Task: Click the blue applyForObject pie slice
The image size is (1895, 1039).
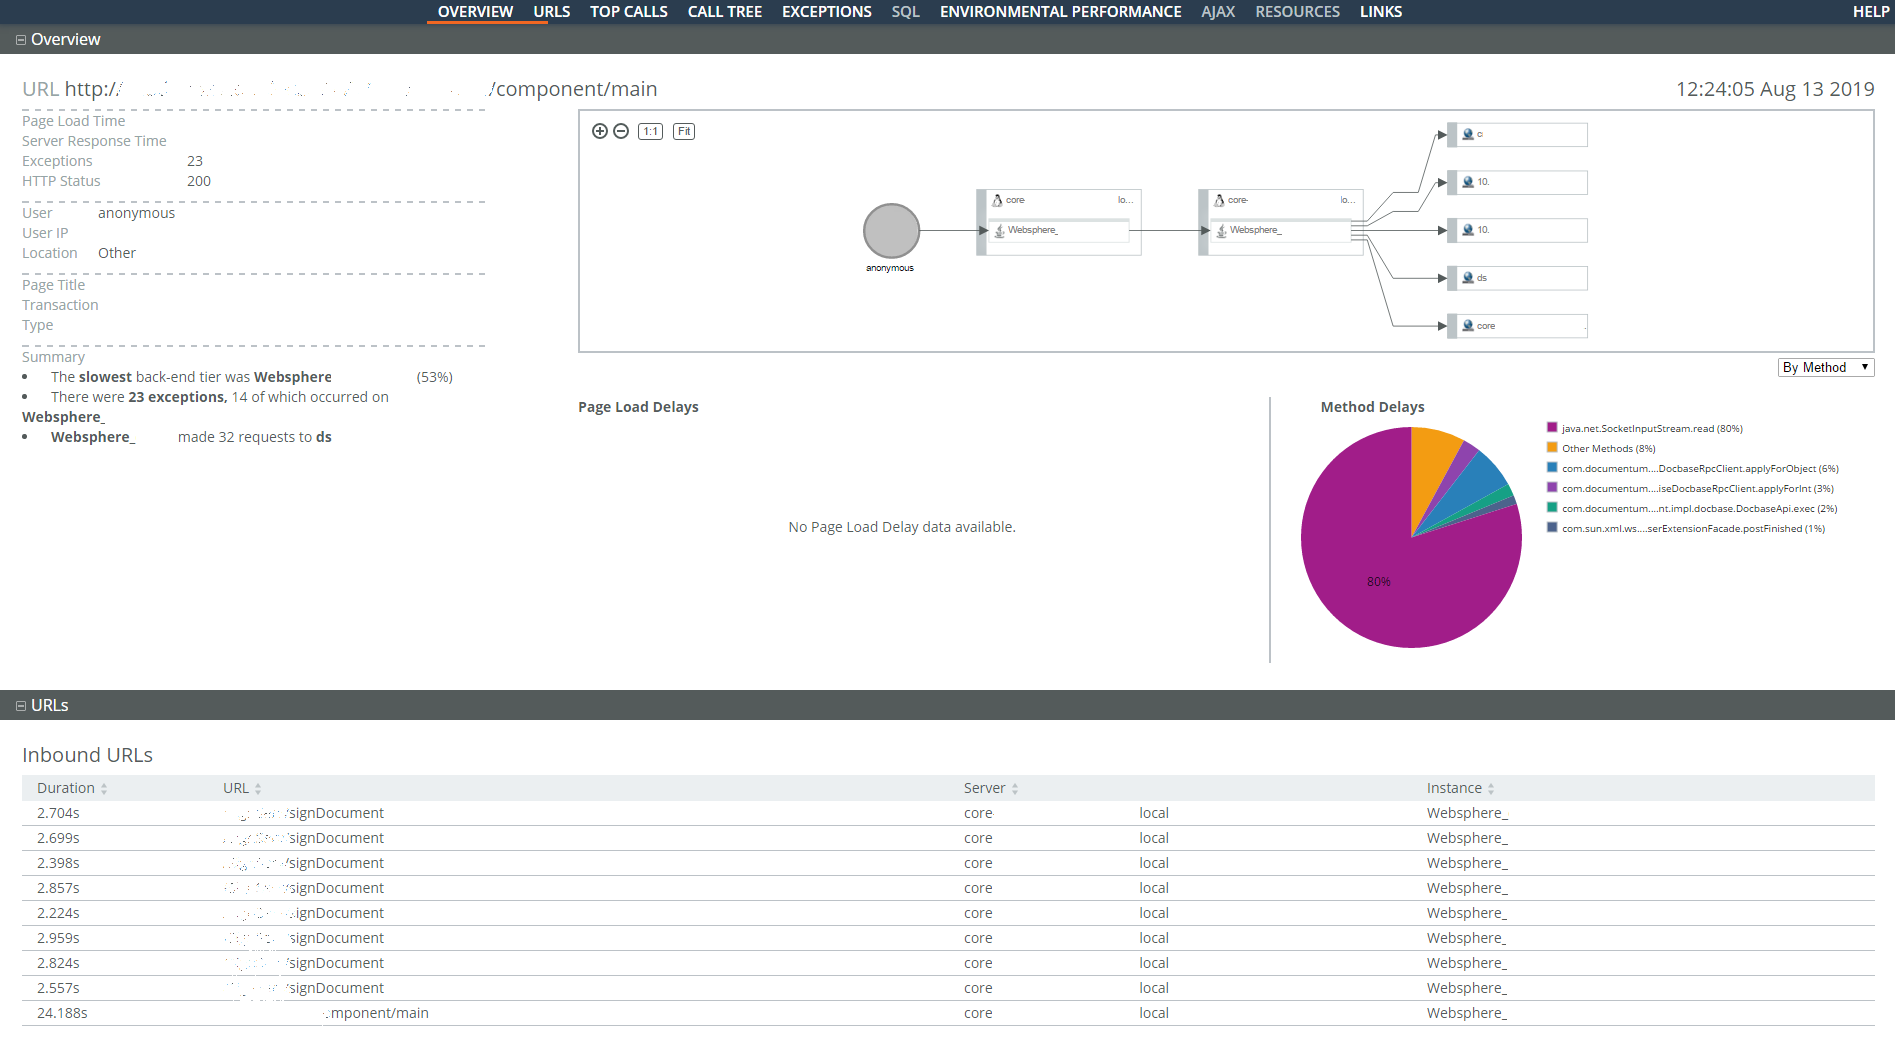Action: pos(1477,485)
